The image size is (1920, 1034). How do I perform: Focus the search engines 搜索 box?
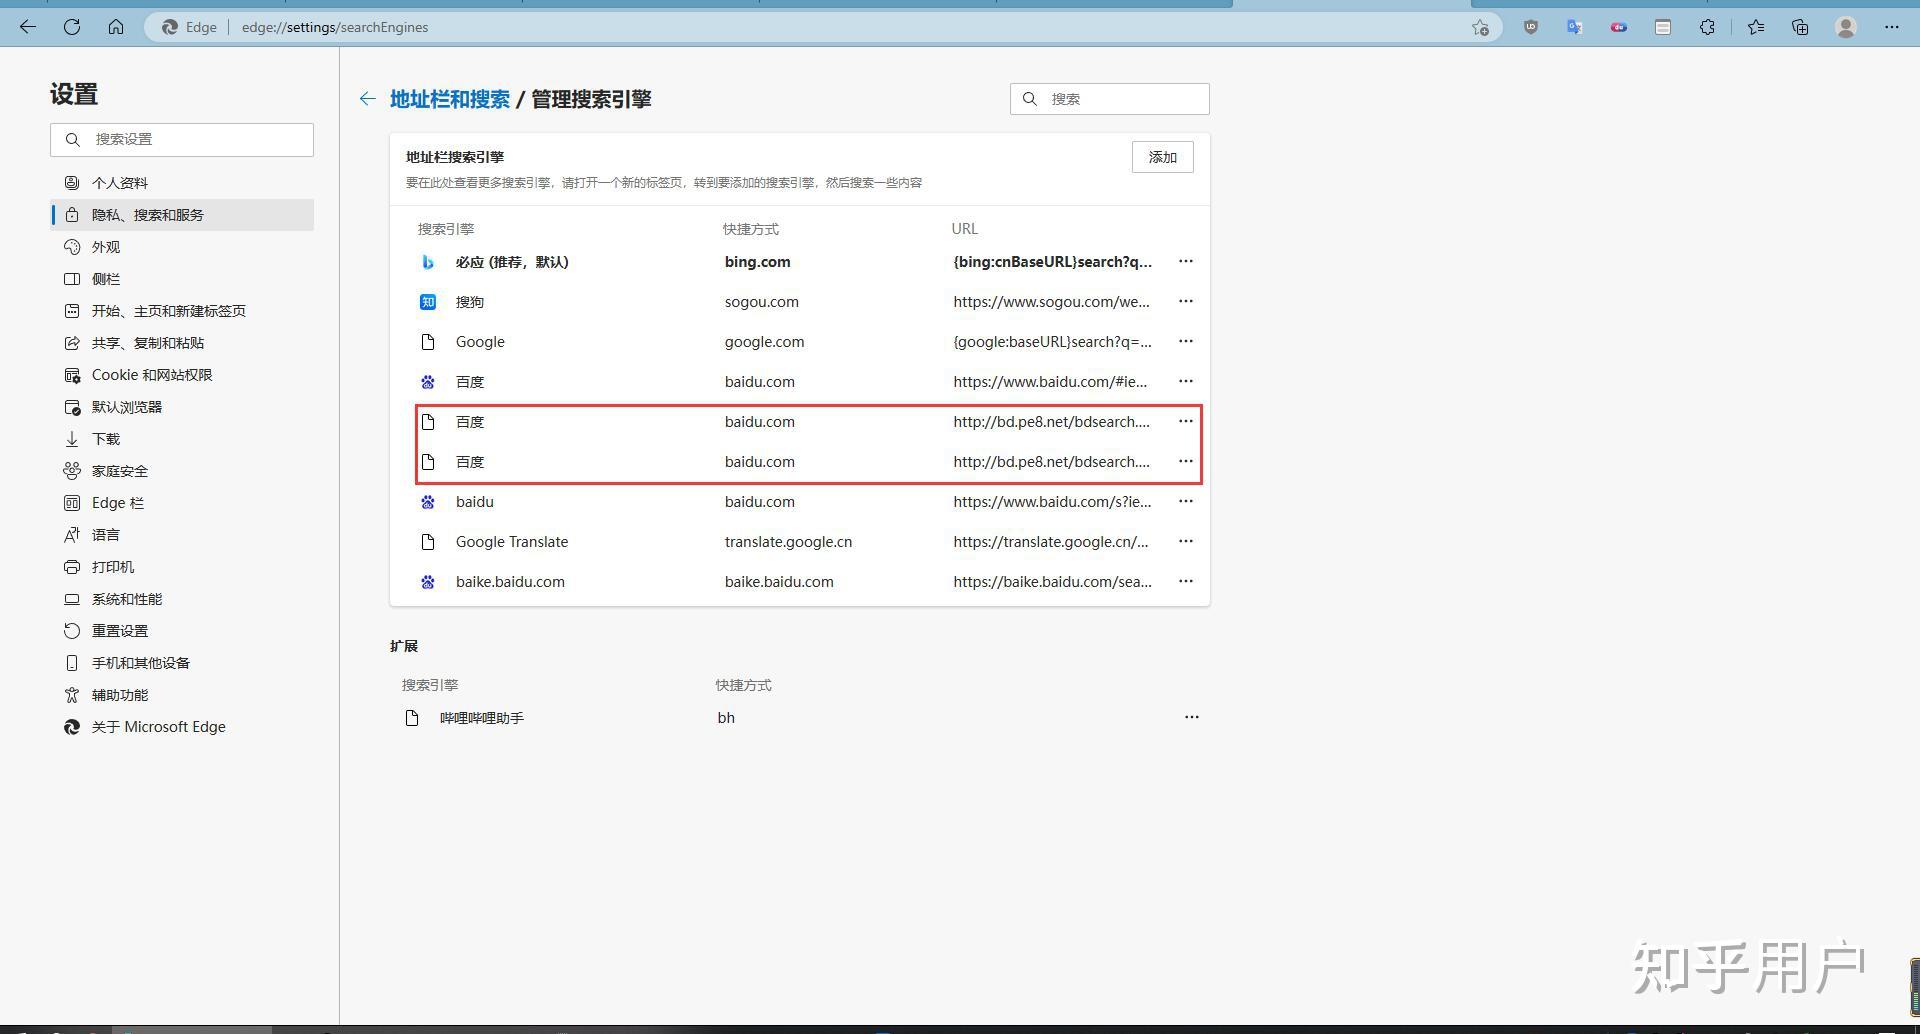click(1110, 99)
